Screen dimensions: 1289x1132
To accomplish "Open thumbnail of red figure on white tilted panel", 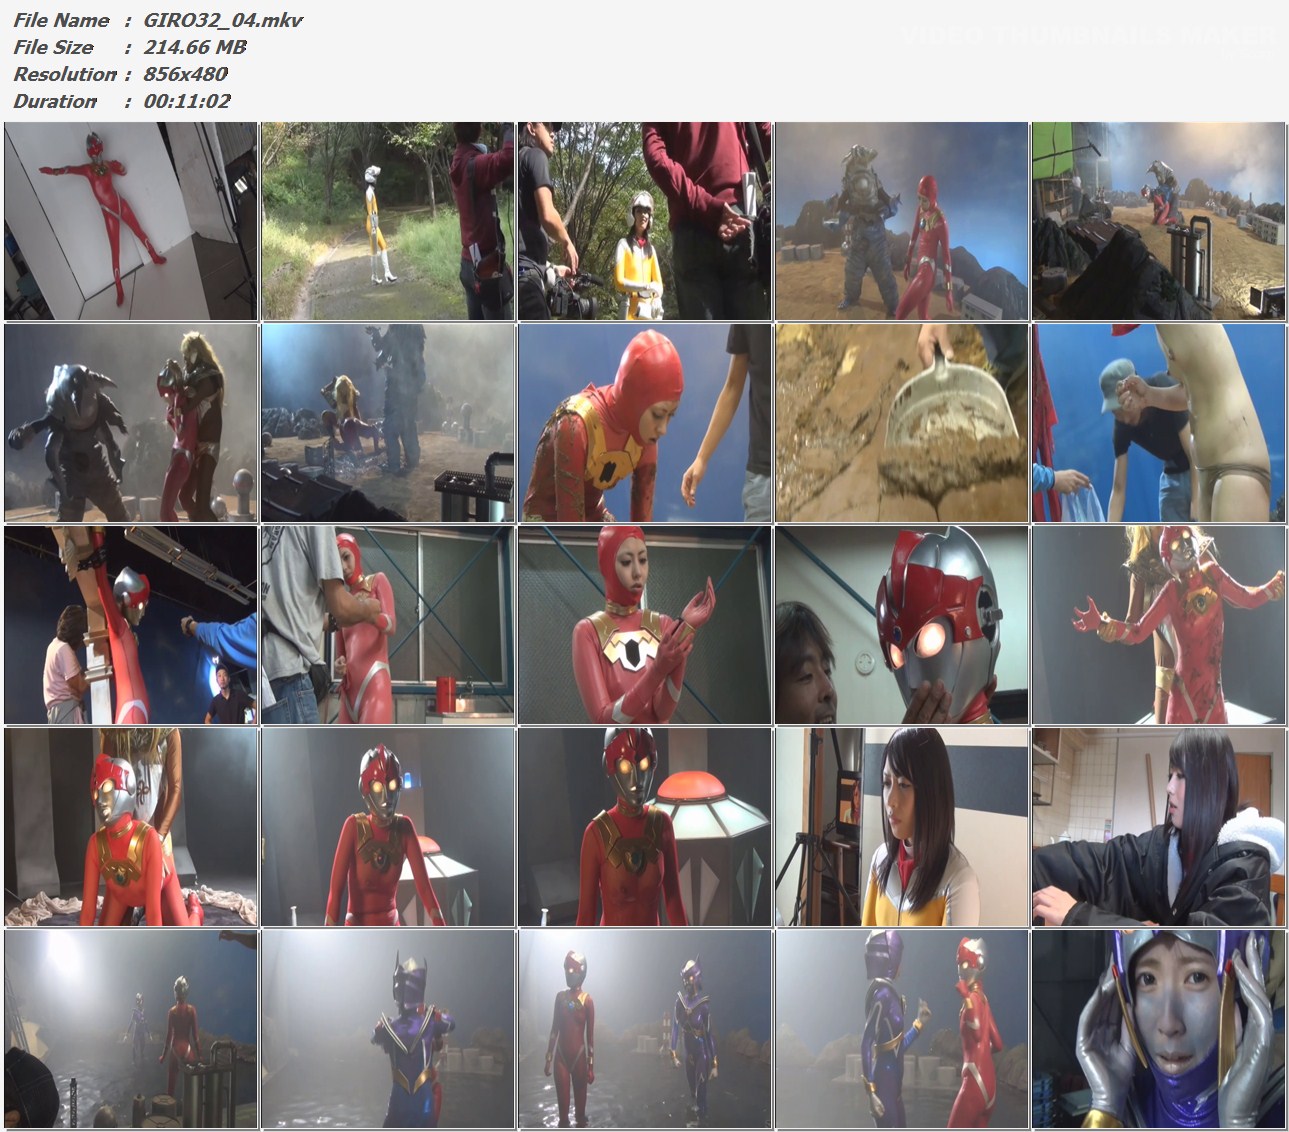I will tap(131, 221).
